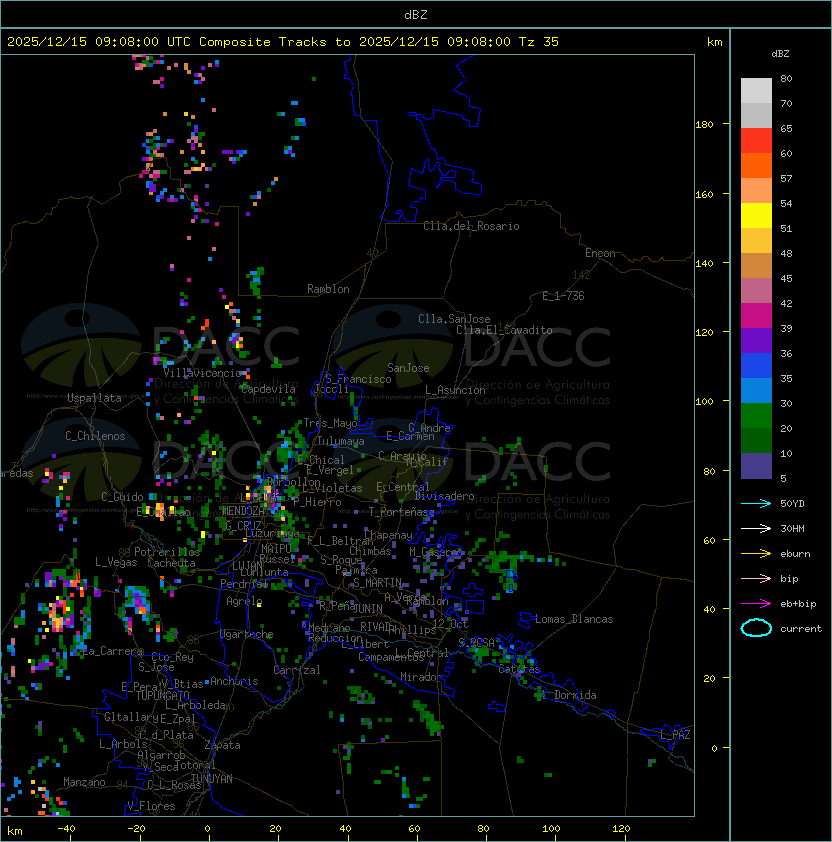Click the dBZ title in top bar

(x=416, y=14)
